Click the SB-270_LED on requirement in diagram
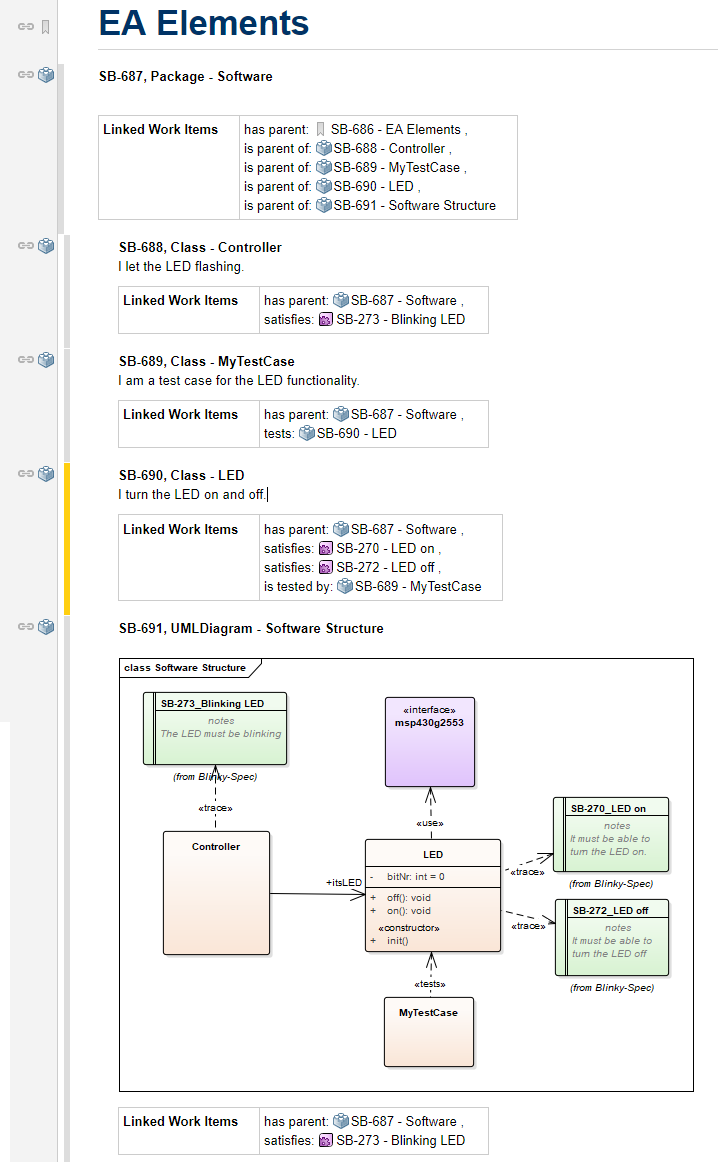The image size is (718, 1162). coord(611,834)
